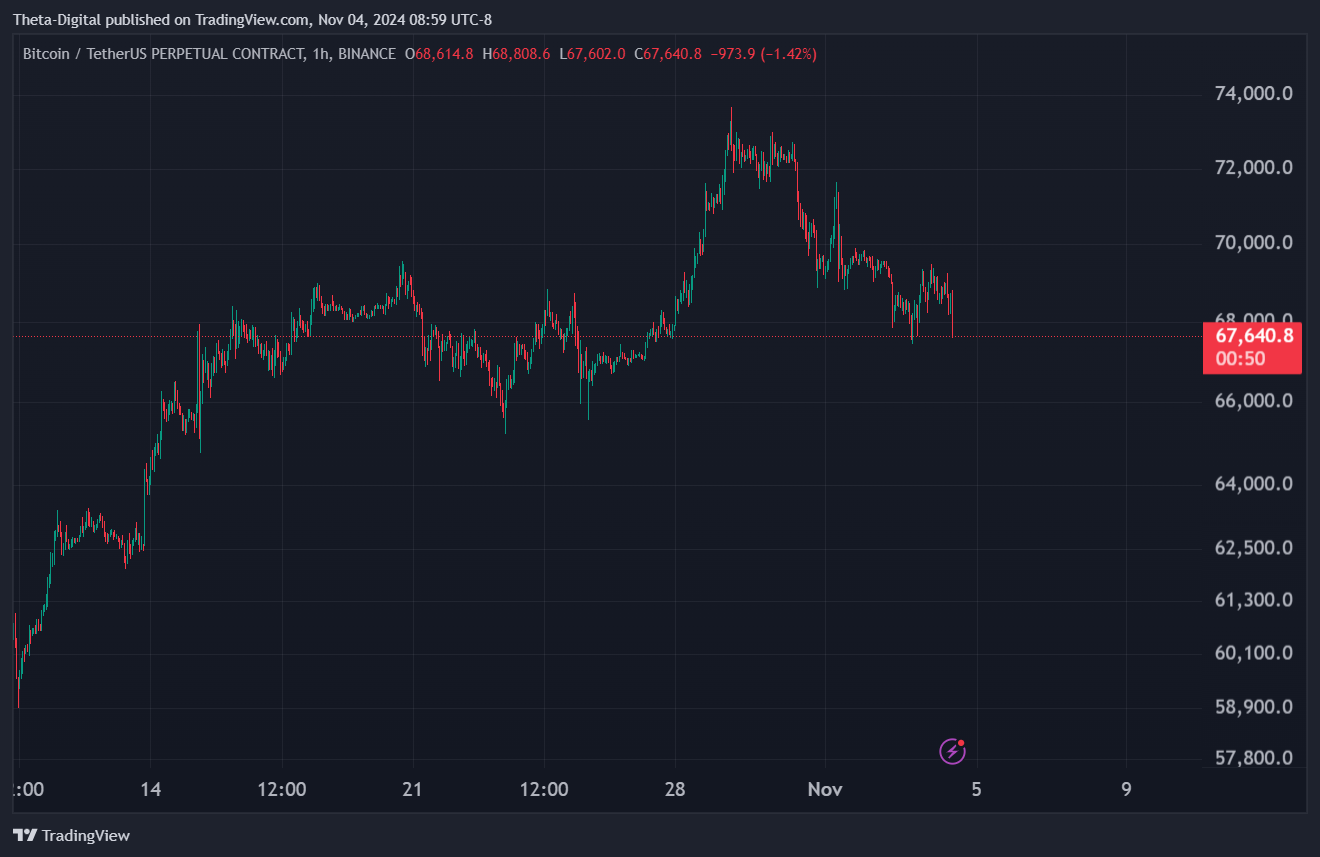Click the 64,000.0 price axis label
The image size is (1320, 857).
tap(1254, 483)
